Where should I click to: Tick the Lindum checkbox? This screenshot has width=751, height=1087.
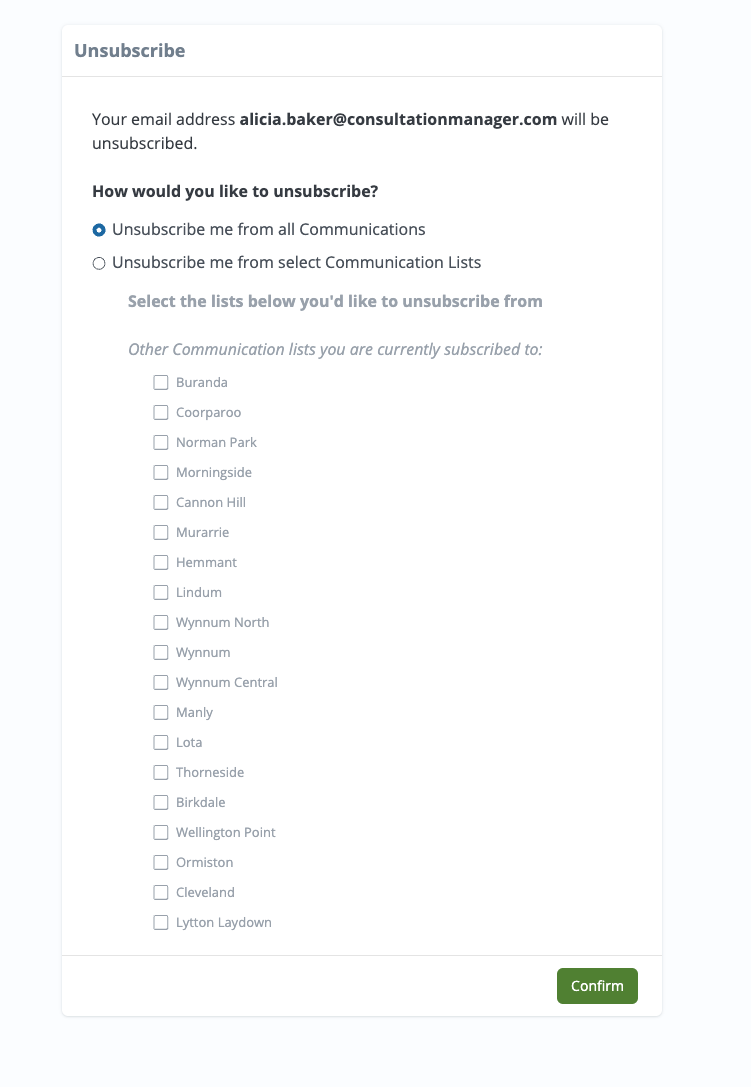point(161,592)
